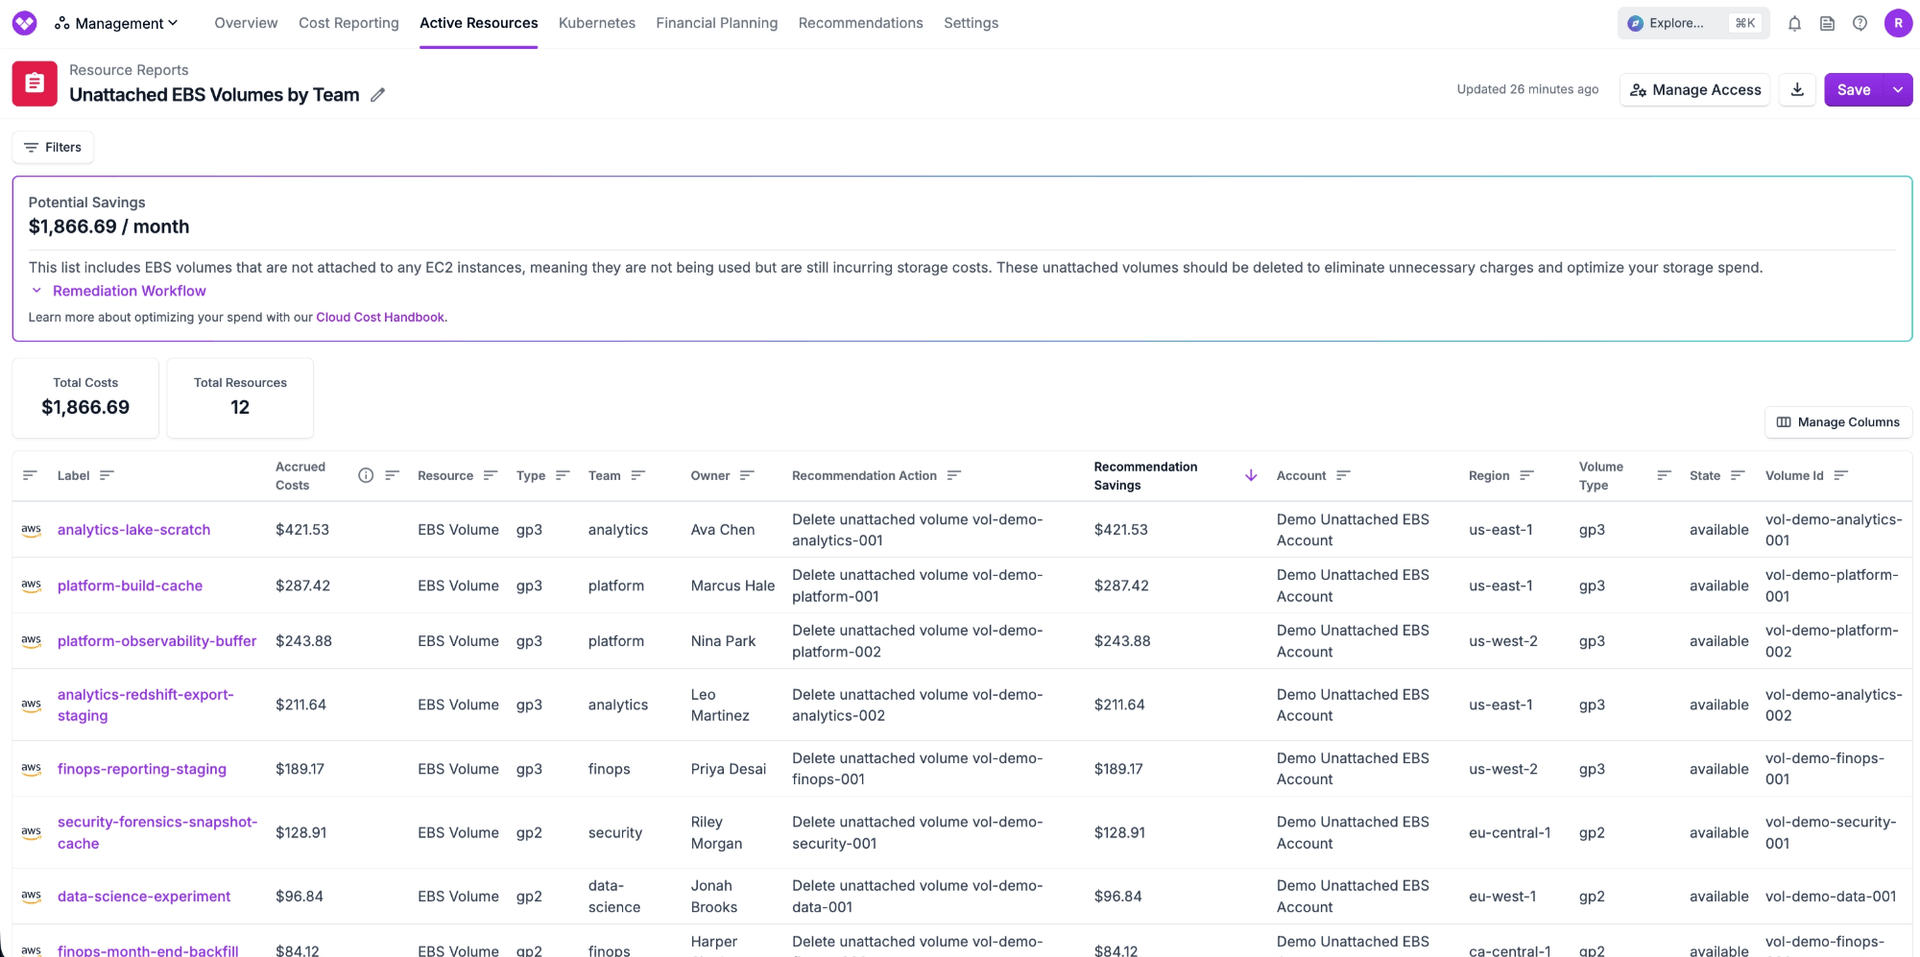Open the Settings tab
The height and width of the screenshot is (957, 1920).
click(x=971, y=23)
